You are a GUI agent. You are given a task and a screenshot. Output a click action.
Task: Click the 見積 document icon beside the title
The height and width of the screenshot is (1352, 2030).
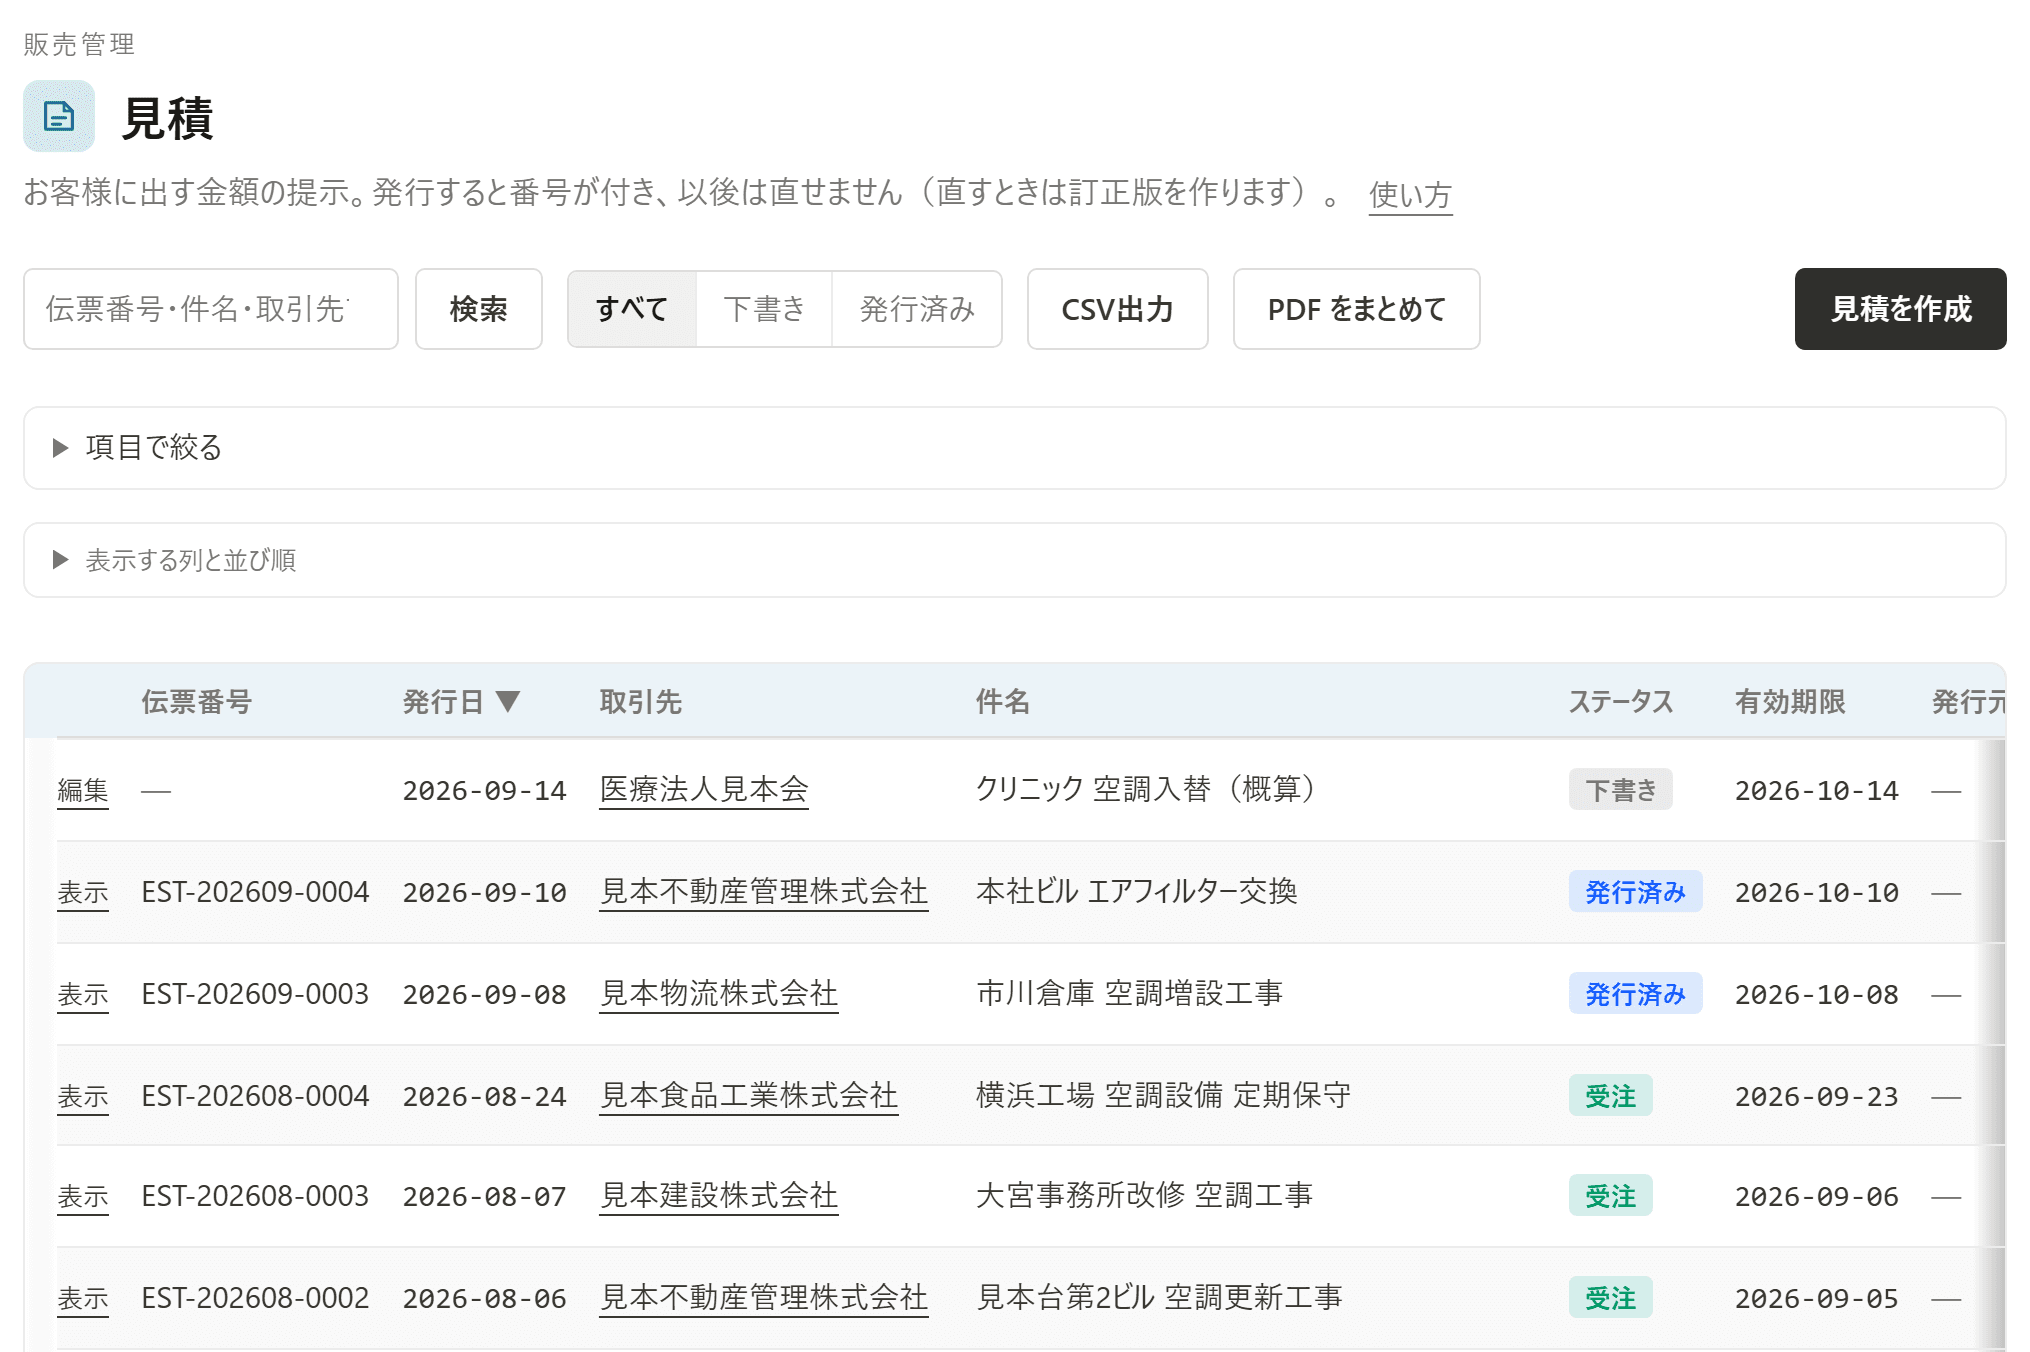59,116
